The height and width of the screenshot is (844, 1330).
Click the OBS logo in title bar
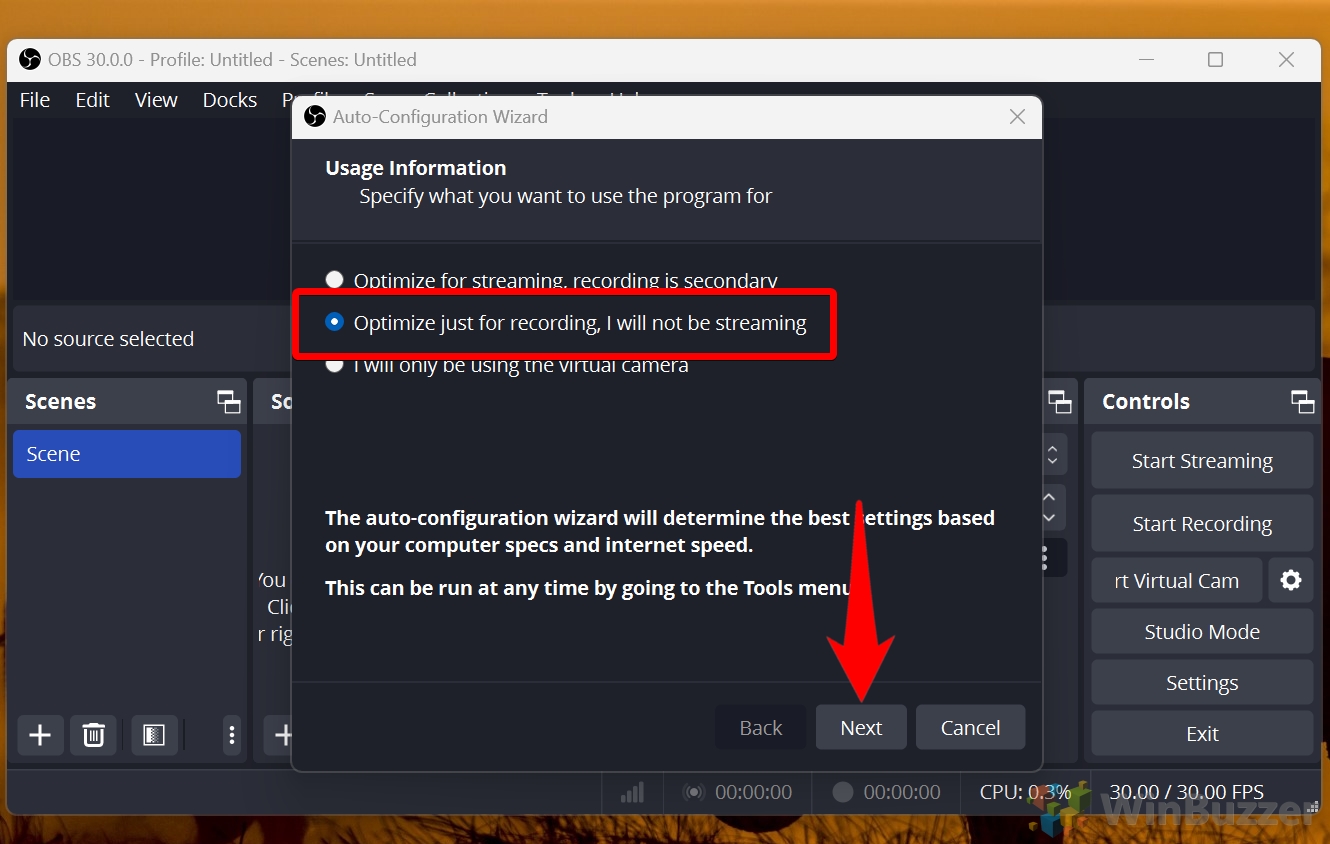(x=30, y=60)
